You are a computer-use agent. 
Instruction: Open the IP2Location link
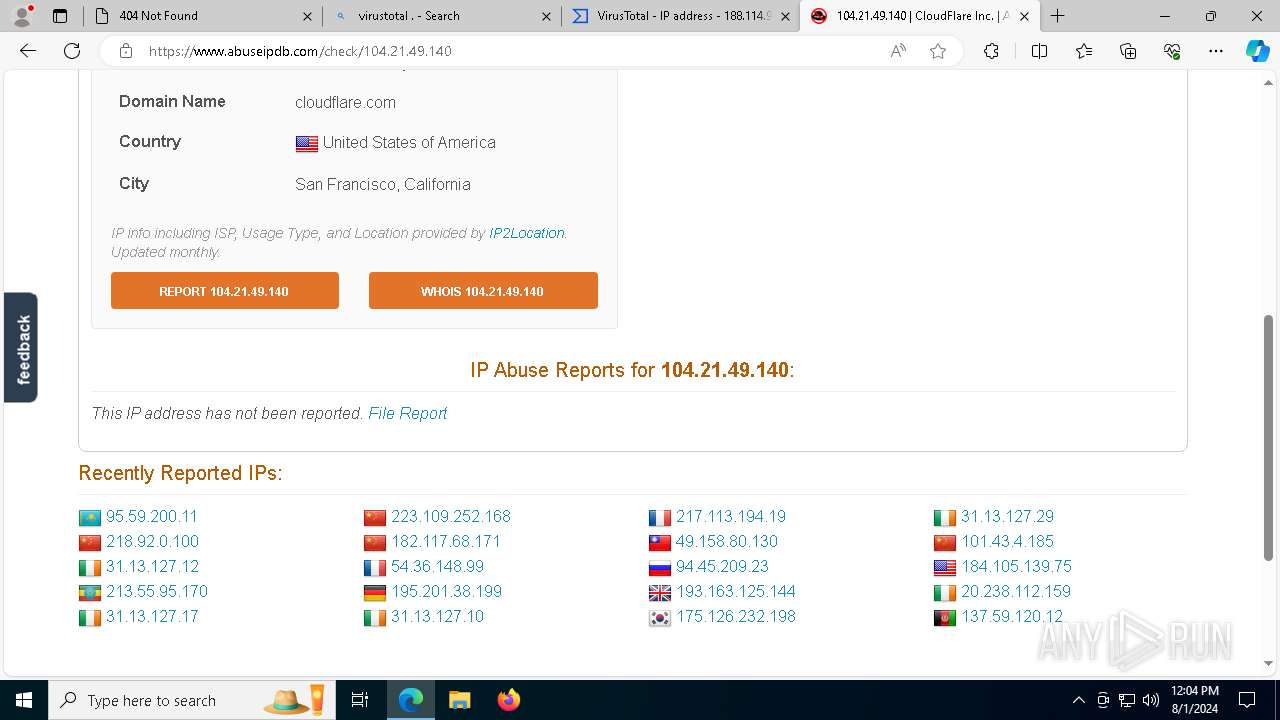(526, 233)
